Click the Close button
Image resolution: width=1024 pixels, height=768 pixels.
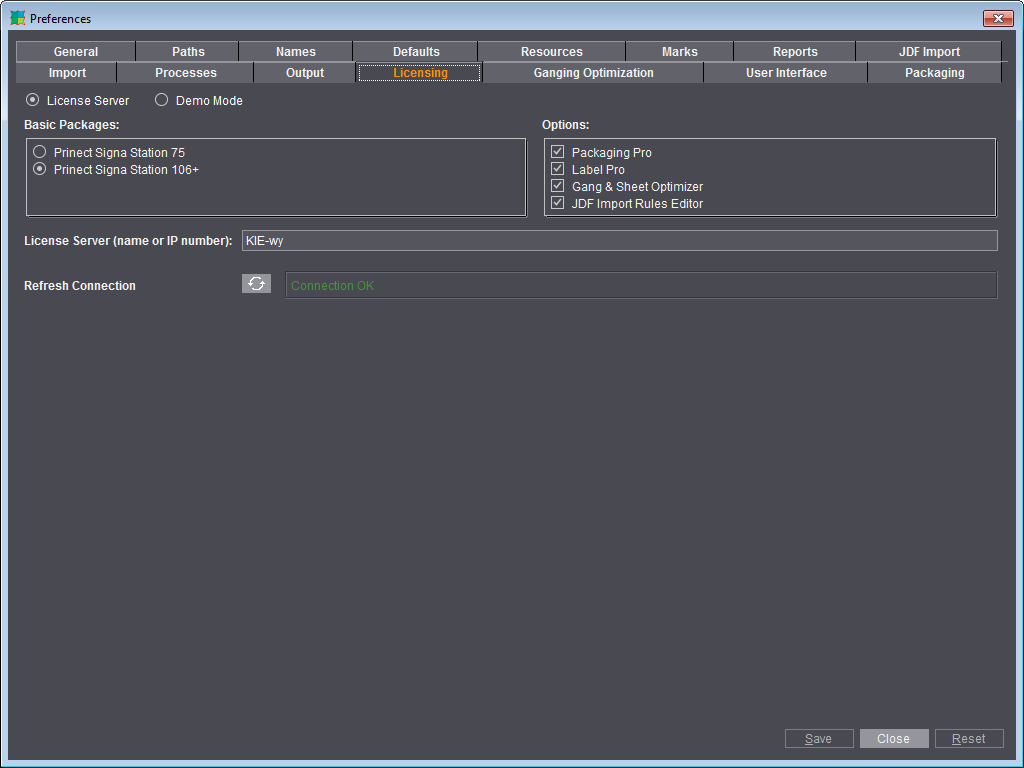(894, 738)
